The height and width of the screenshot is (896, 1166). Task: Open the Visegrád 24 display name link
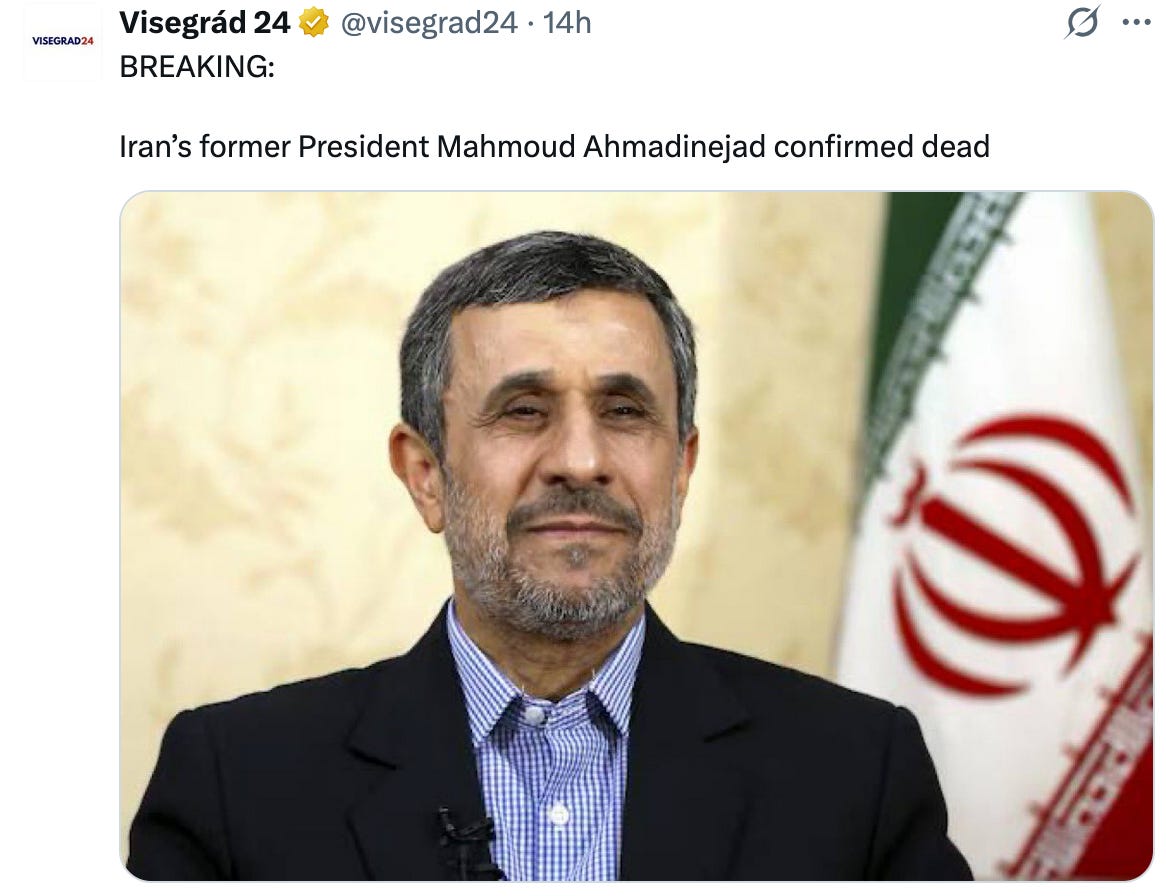pos(204,23)
